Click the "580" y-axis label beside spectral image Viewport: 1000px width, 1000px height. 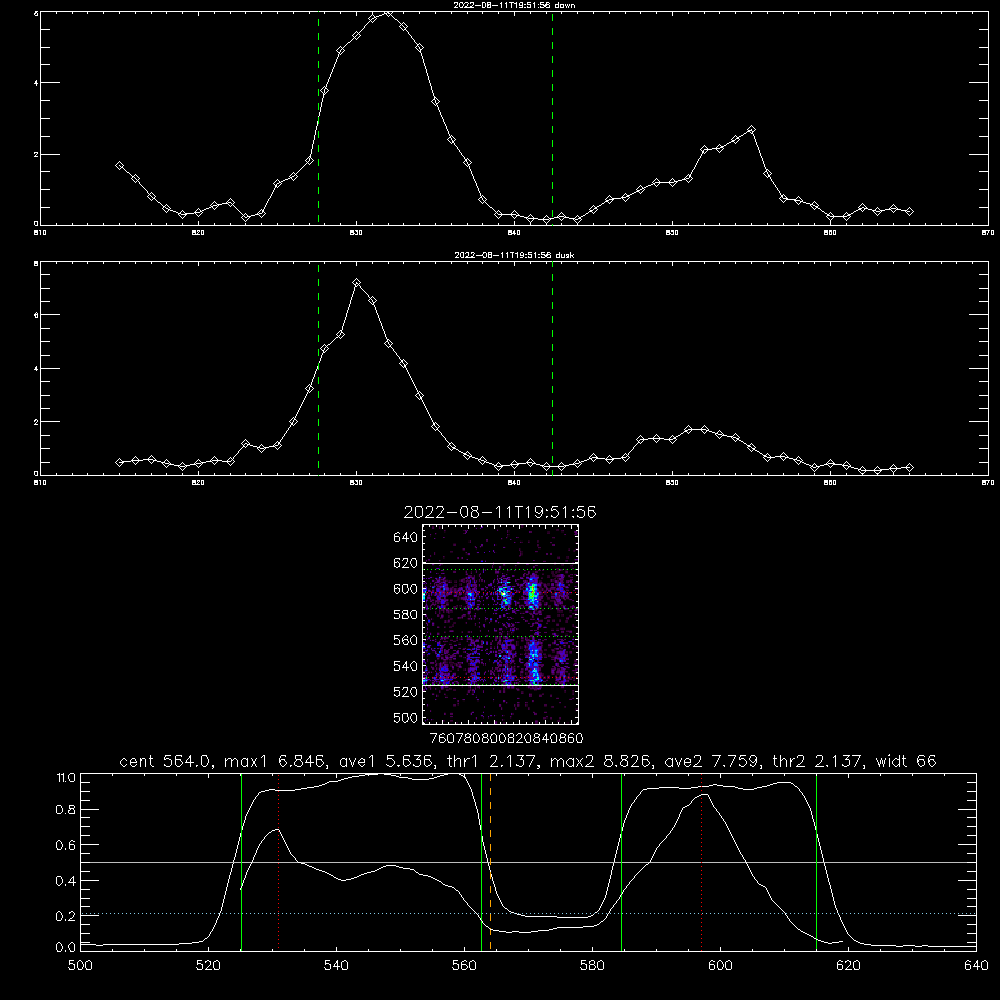point(406,614)
